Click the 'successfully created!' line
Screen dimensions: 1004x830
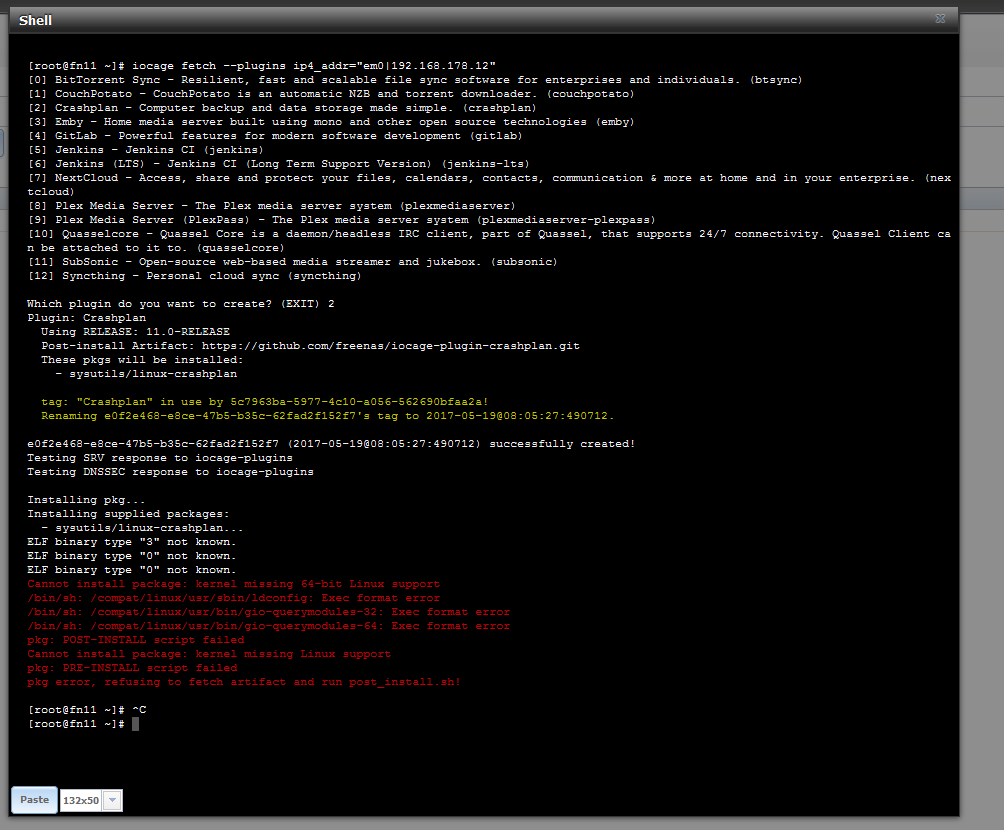click(331, 444)
